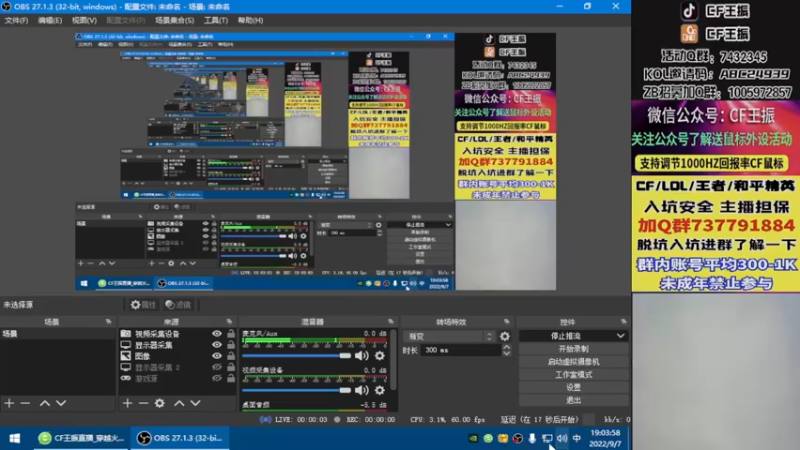Expand arrow beside 停止推流
This screenshot has width=800, height=450.
point(620,336)
